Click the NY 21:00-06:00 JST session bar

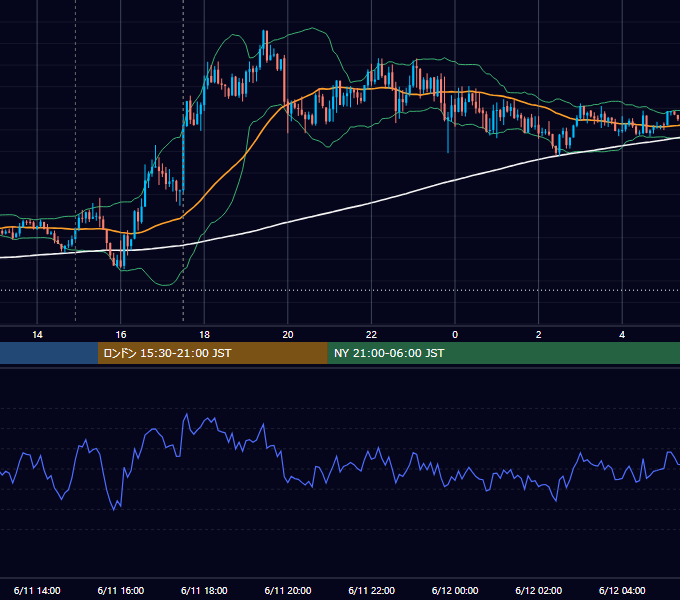click(x=503, y=353)
